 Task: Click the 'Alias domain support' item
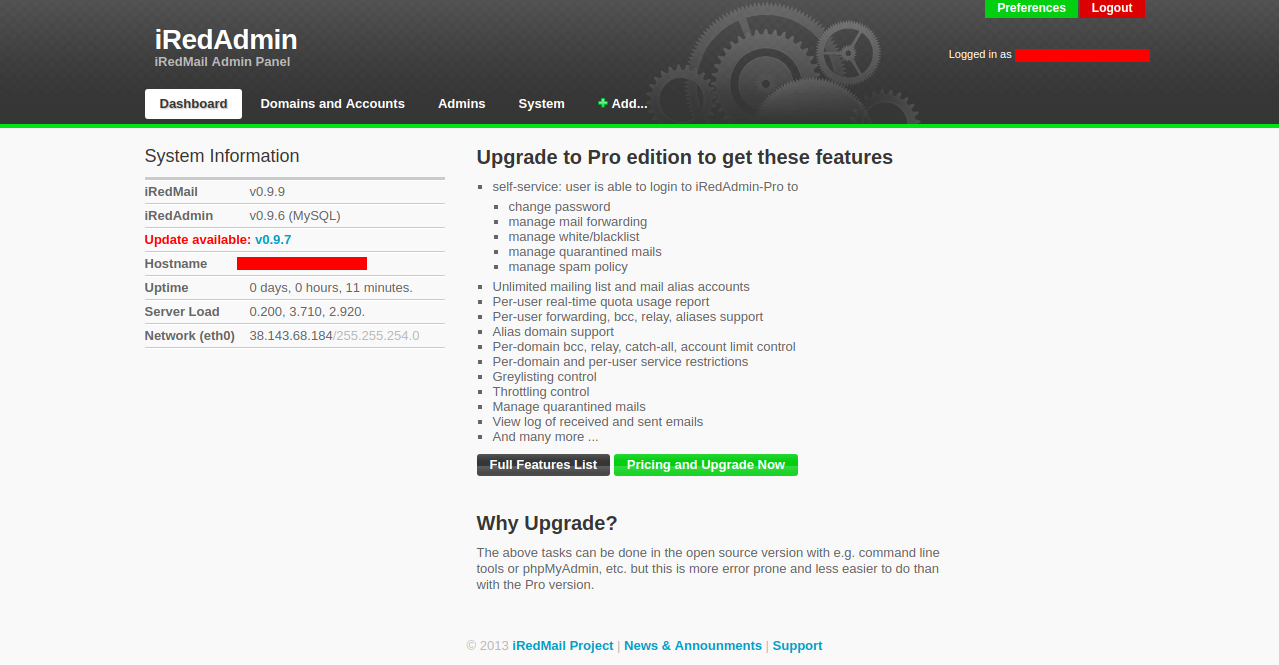coord(553,332)
